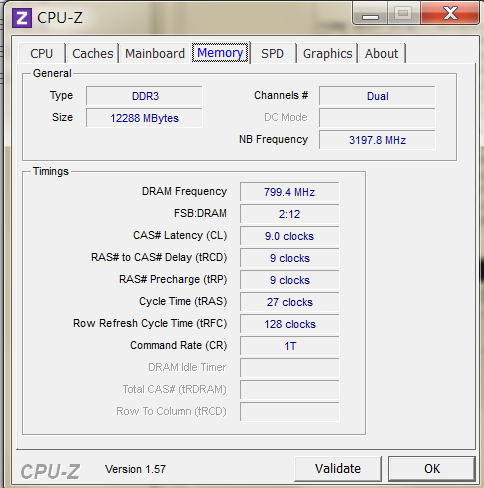
Task: Click the empty Row To Column field
Action: (290, 412)
